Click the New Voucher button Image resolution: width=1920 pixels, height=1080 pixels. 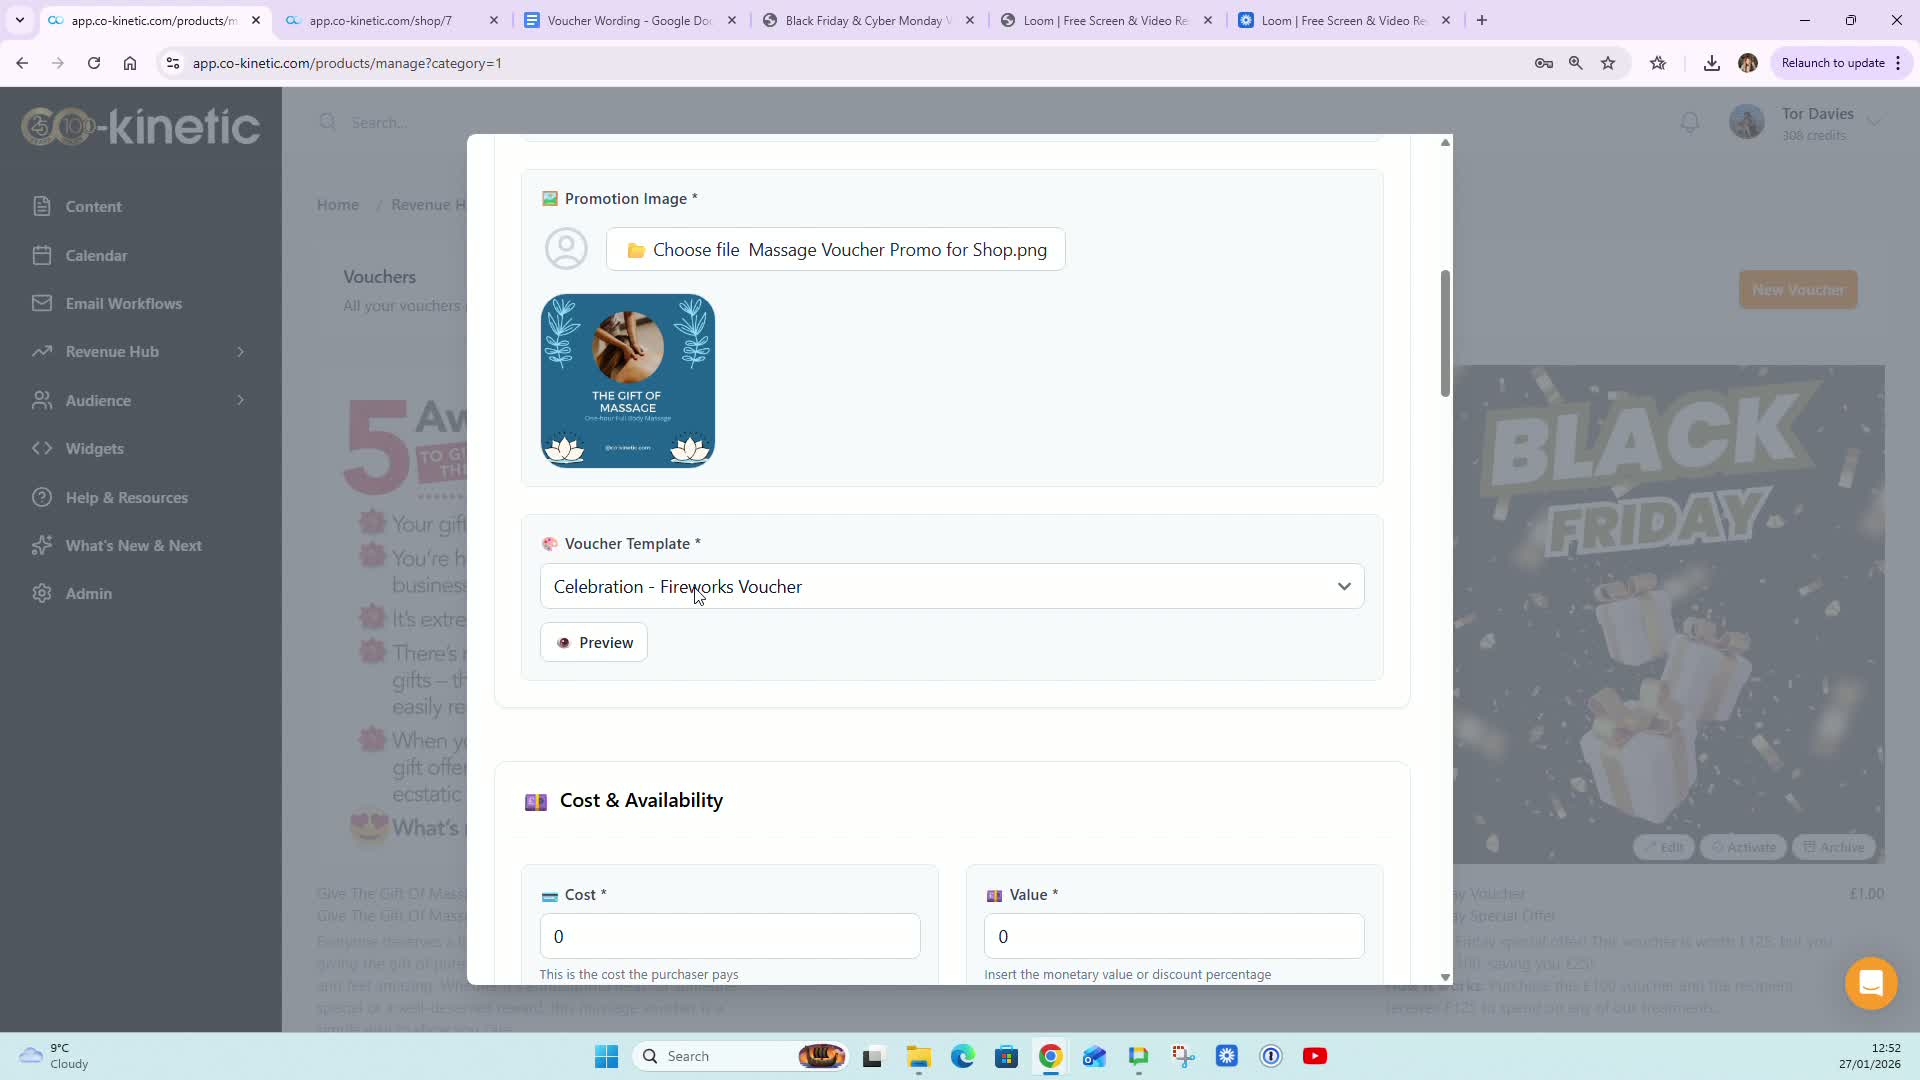click(1798, 290)
